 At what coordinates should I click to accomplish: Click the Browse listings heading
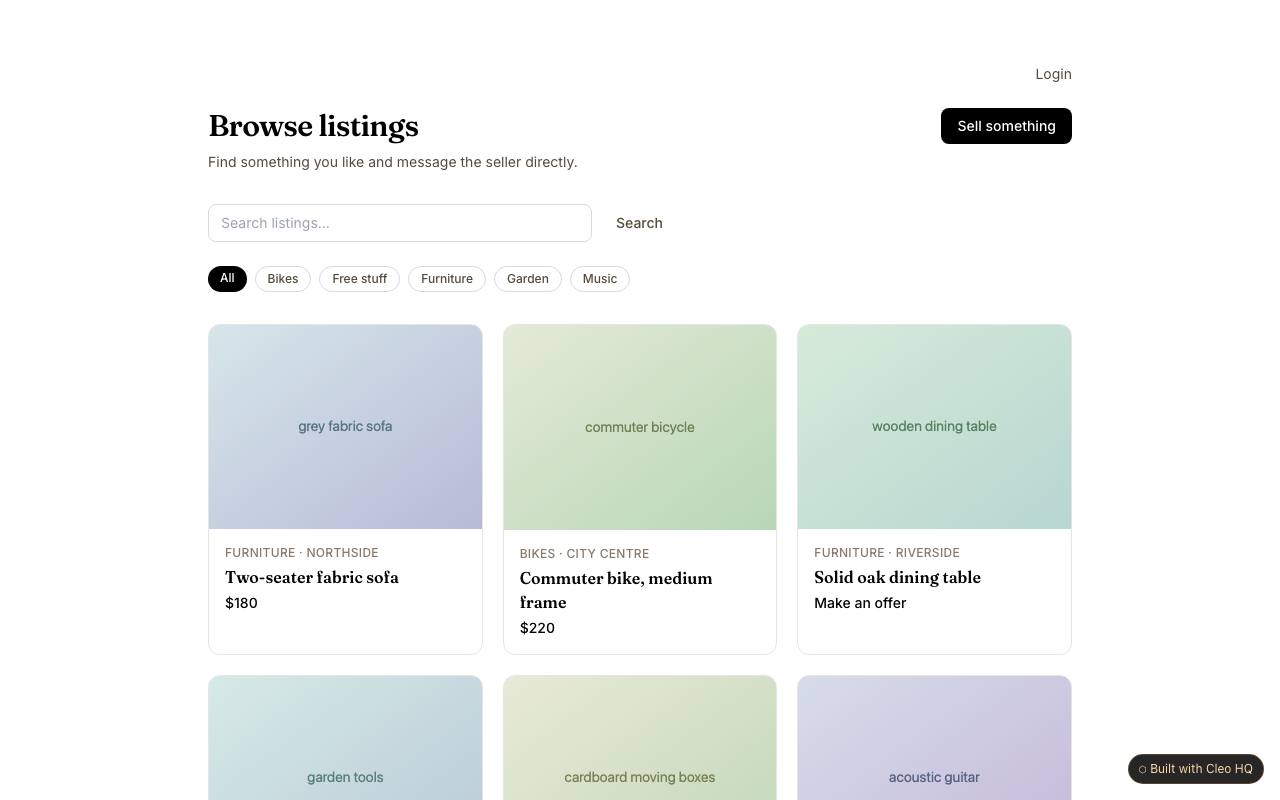point(313,126)
